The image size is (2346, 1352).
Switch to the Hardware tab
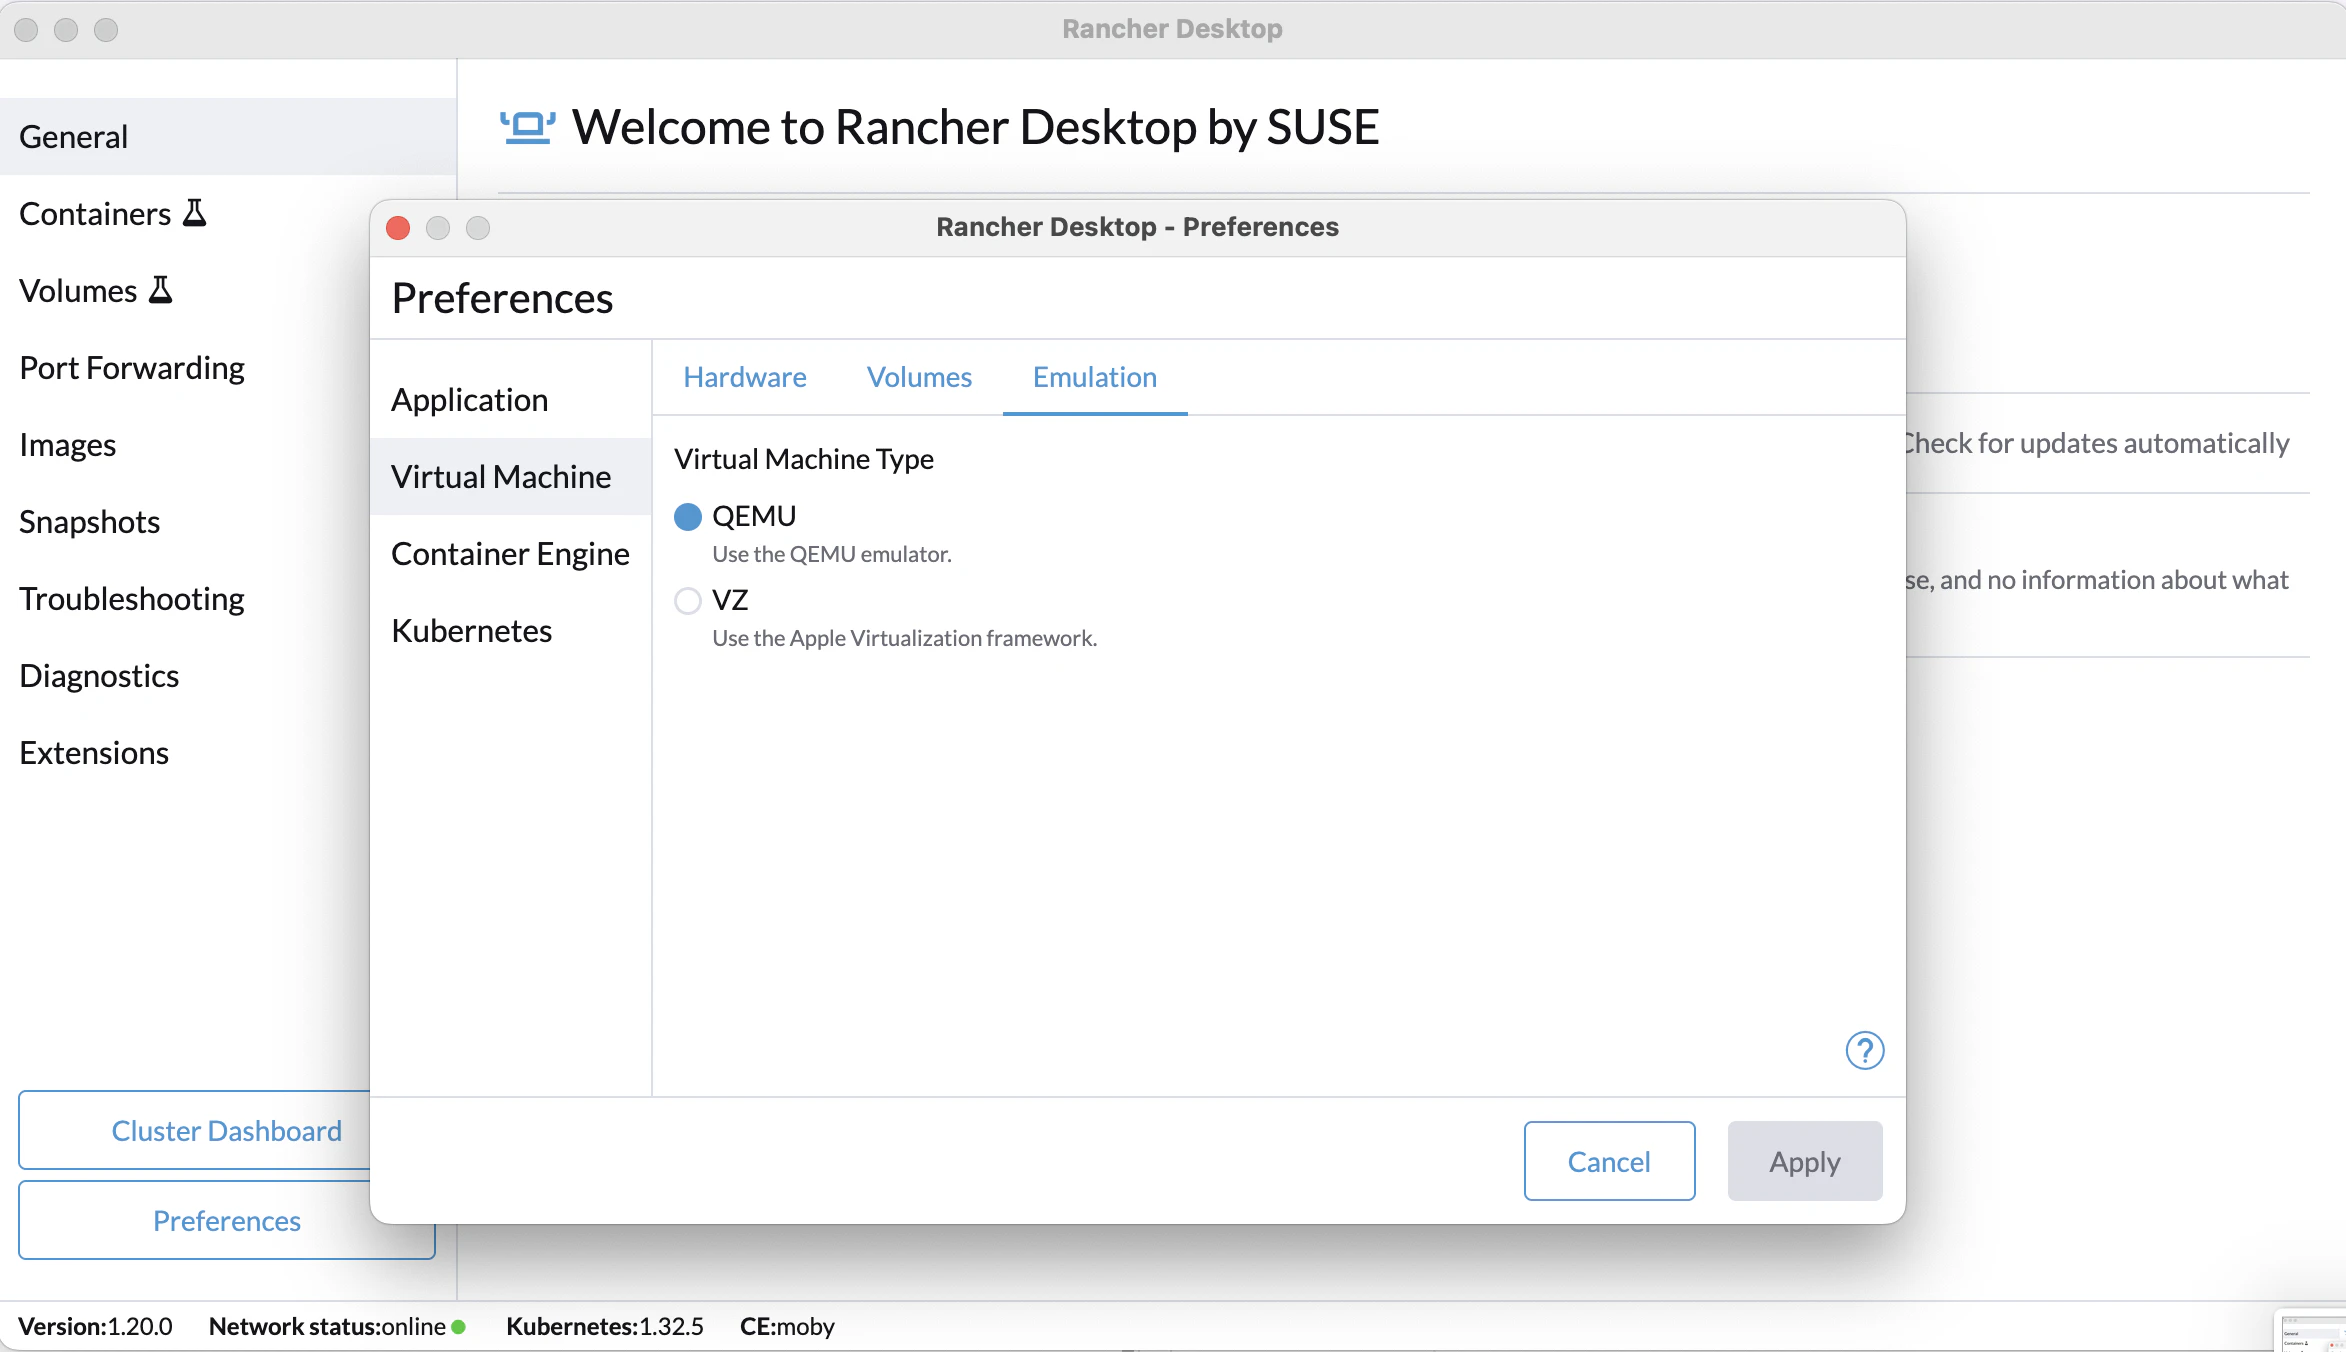(745, 377)
